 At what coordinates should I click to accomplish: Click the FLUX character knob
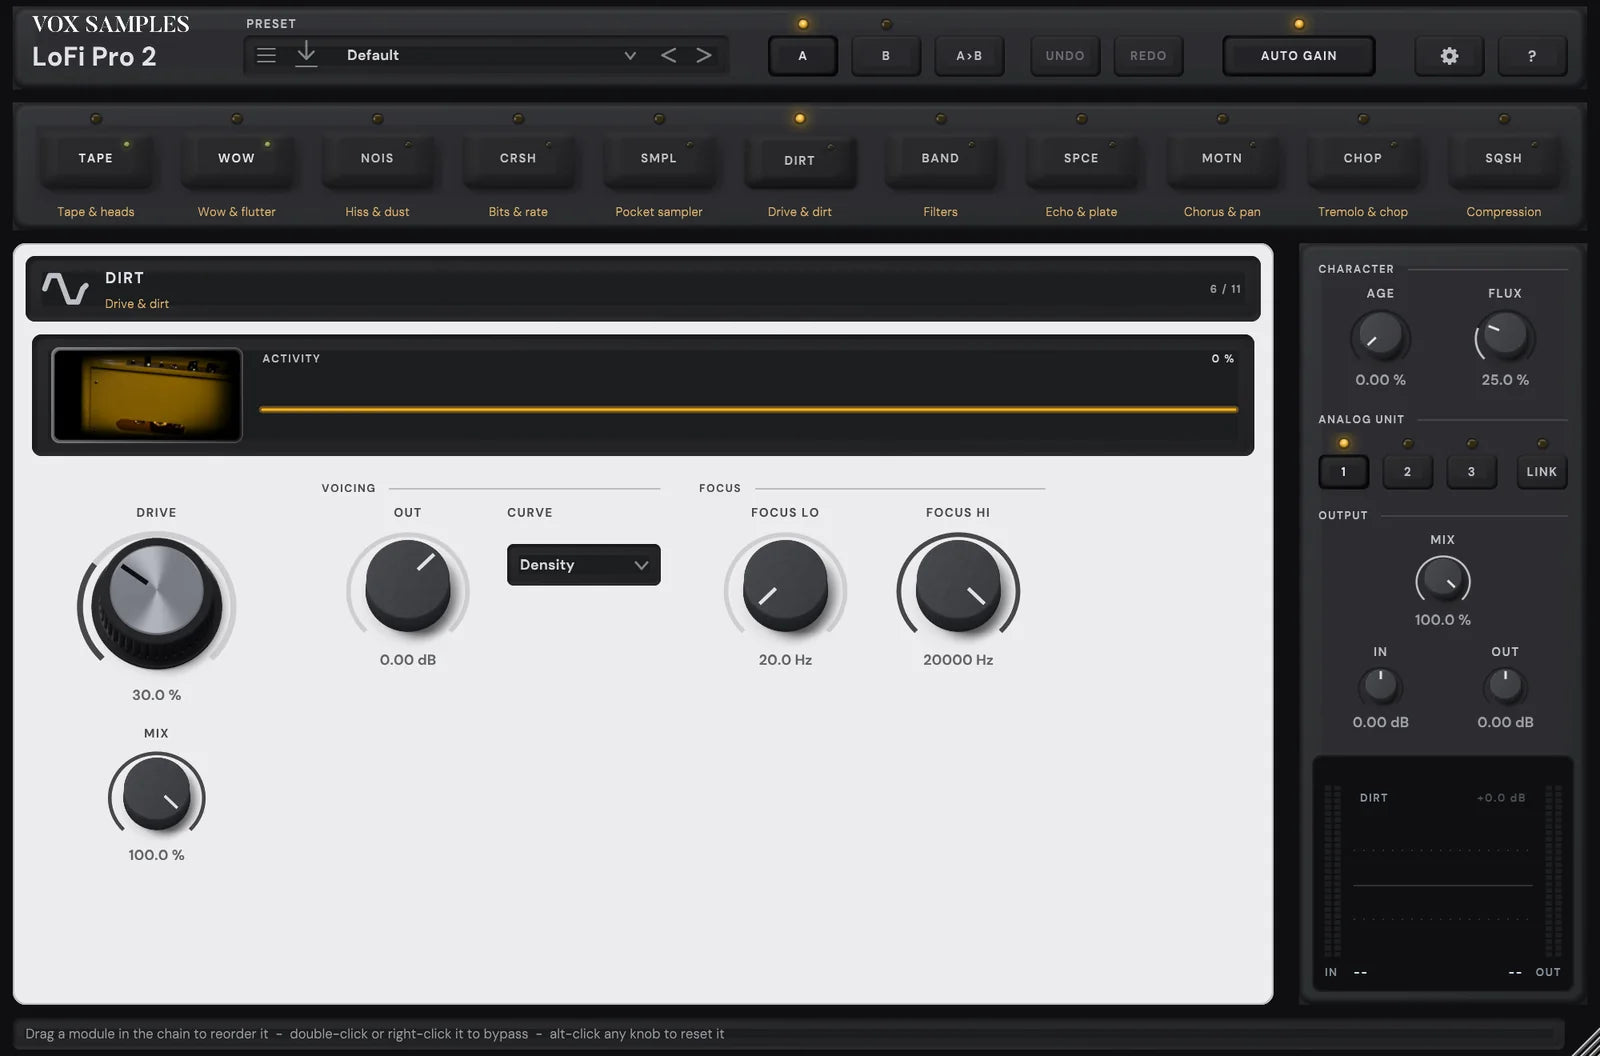coord(1505,336)
